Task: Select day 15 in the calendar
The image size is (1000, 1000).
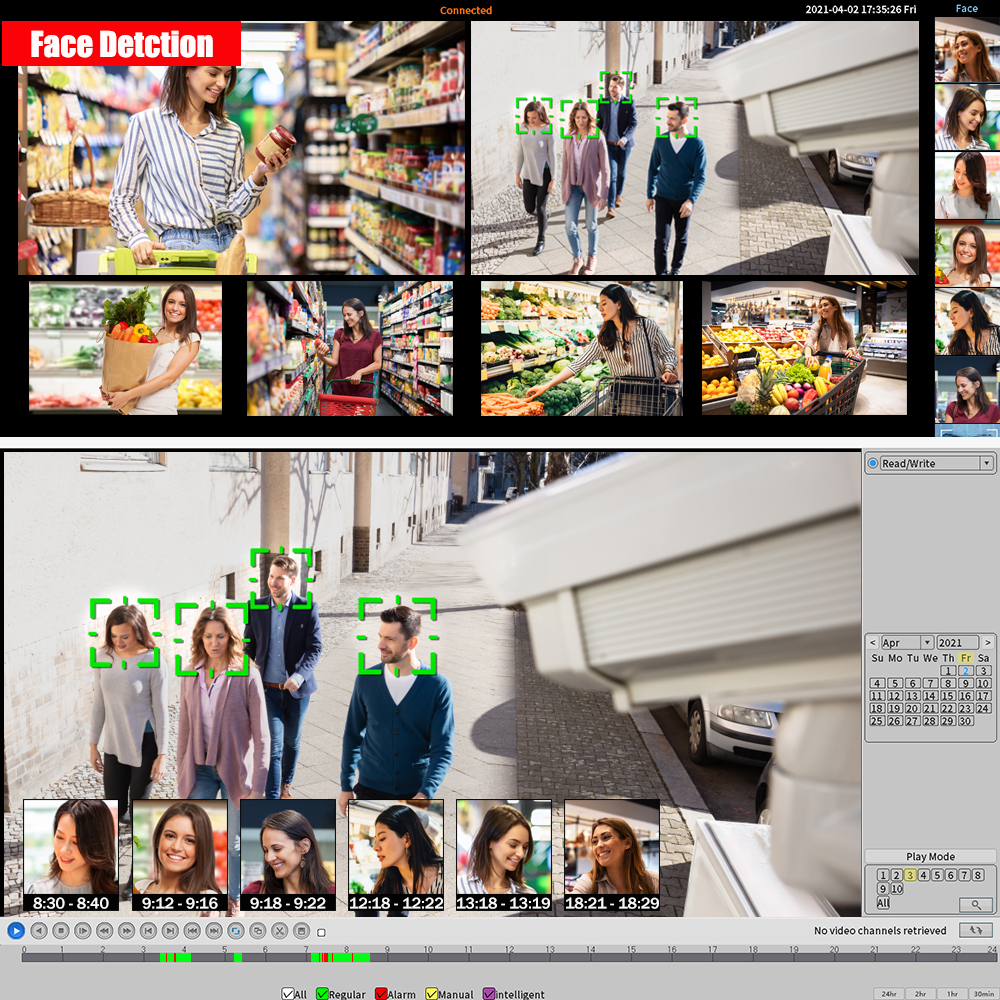Action: [x=948, y=696]
